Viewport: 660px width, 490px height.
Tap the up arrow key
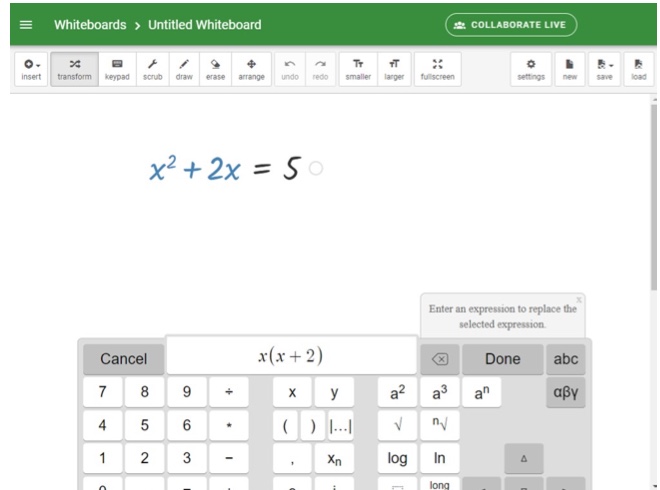[524, 458]
